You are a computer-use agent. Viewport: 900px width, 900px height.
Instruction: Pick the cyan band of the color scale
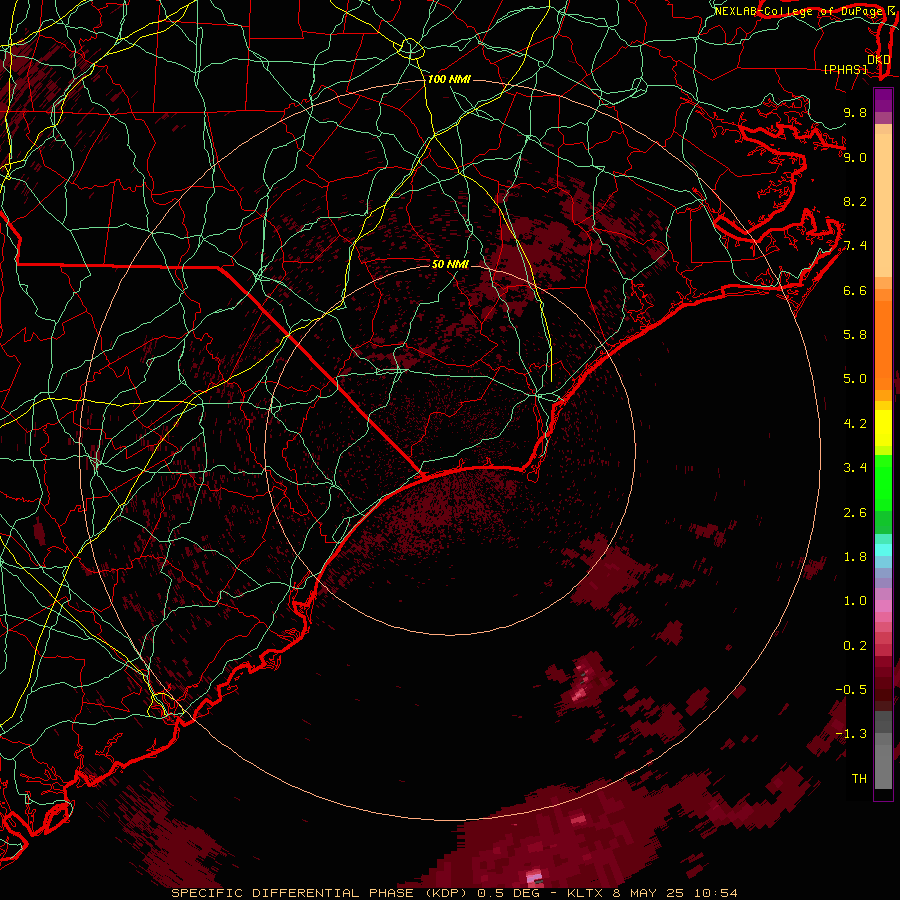pyautogui.click(x=883, y=550)
